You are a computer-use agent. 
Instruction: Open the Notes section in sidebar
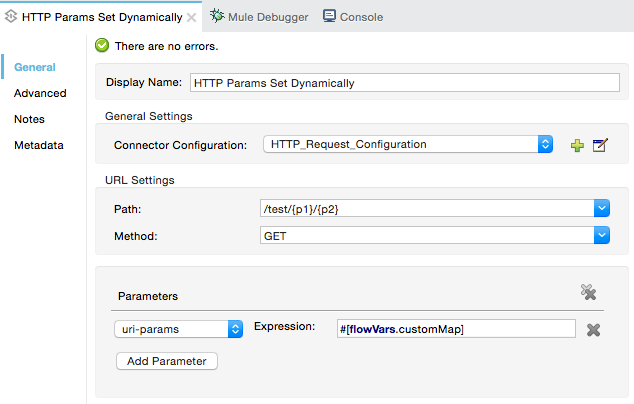(x=29, y=119)
